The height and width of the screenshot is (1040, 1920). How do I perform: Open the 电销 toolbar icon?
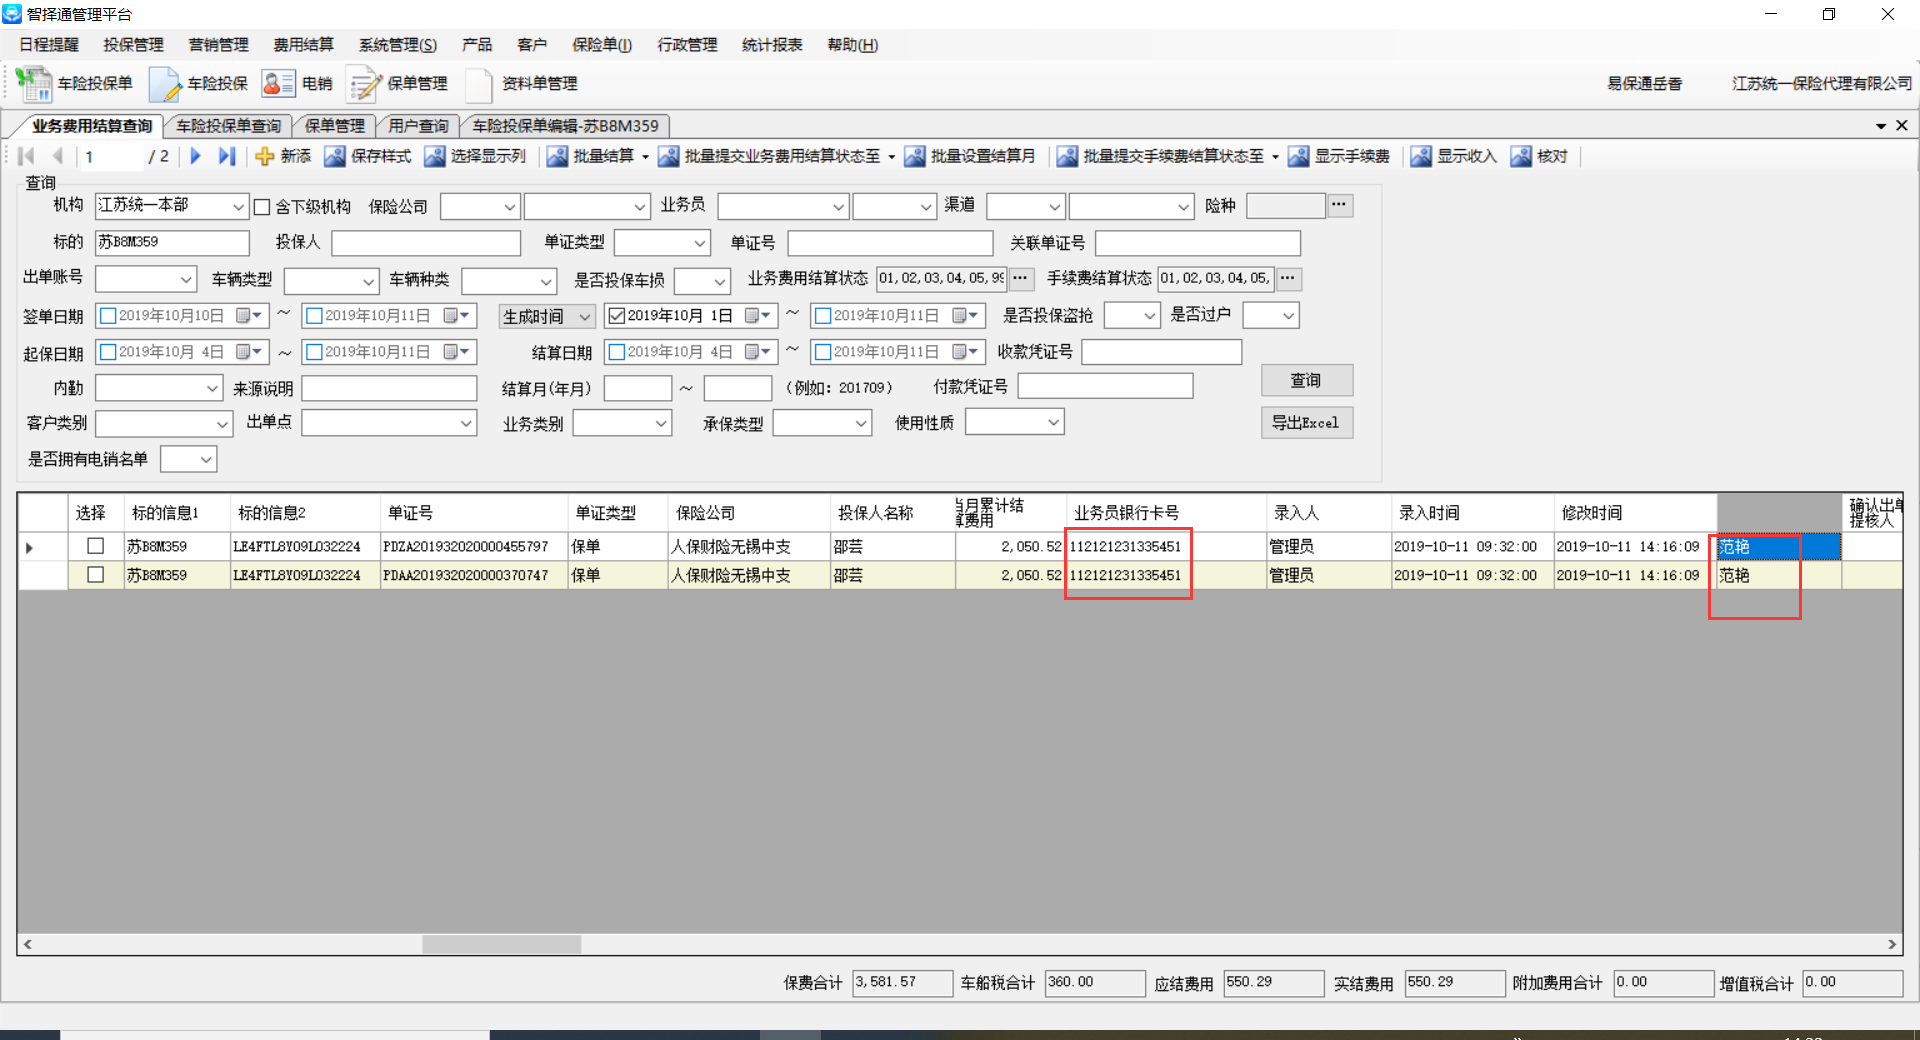click(278, 84)
